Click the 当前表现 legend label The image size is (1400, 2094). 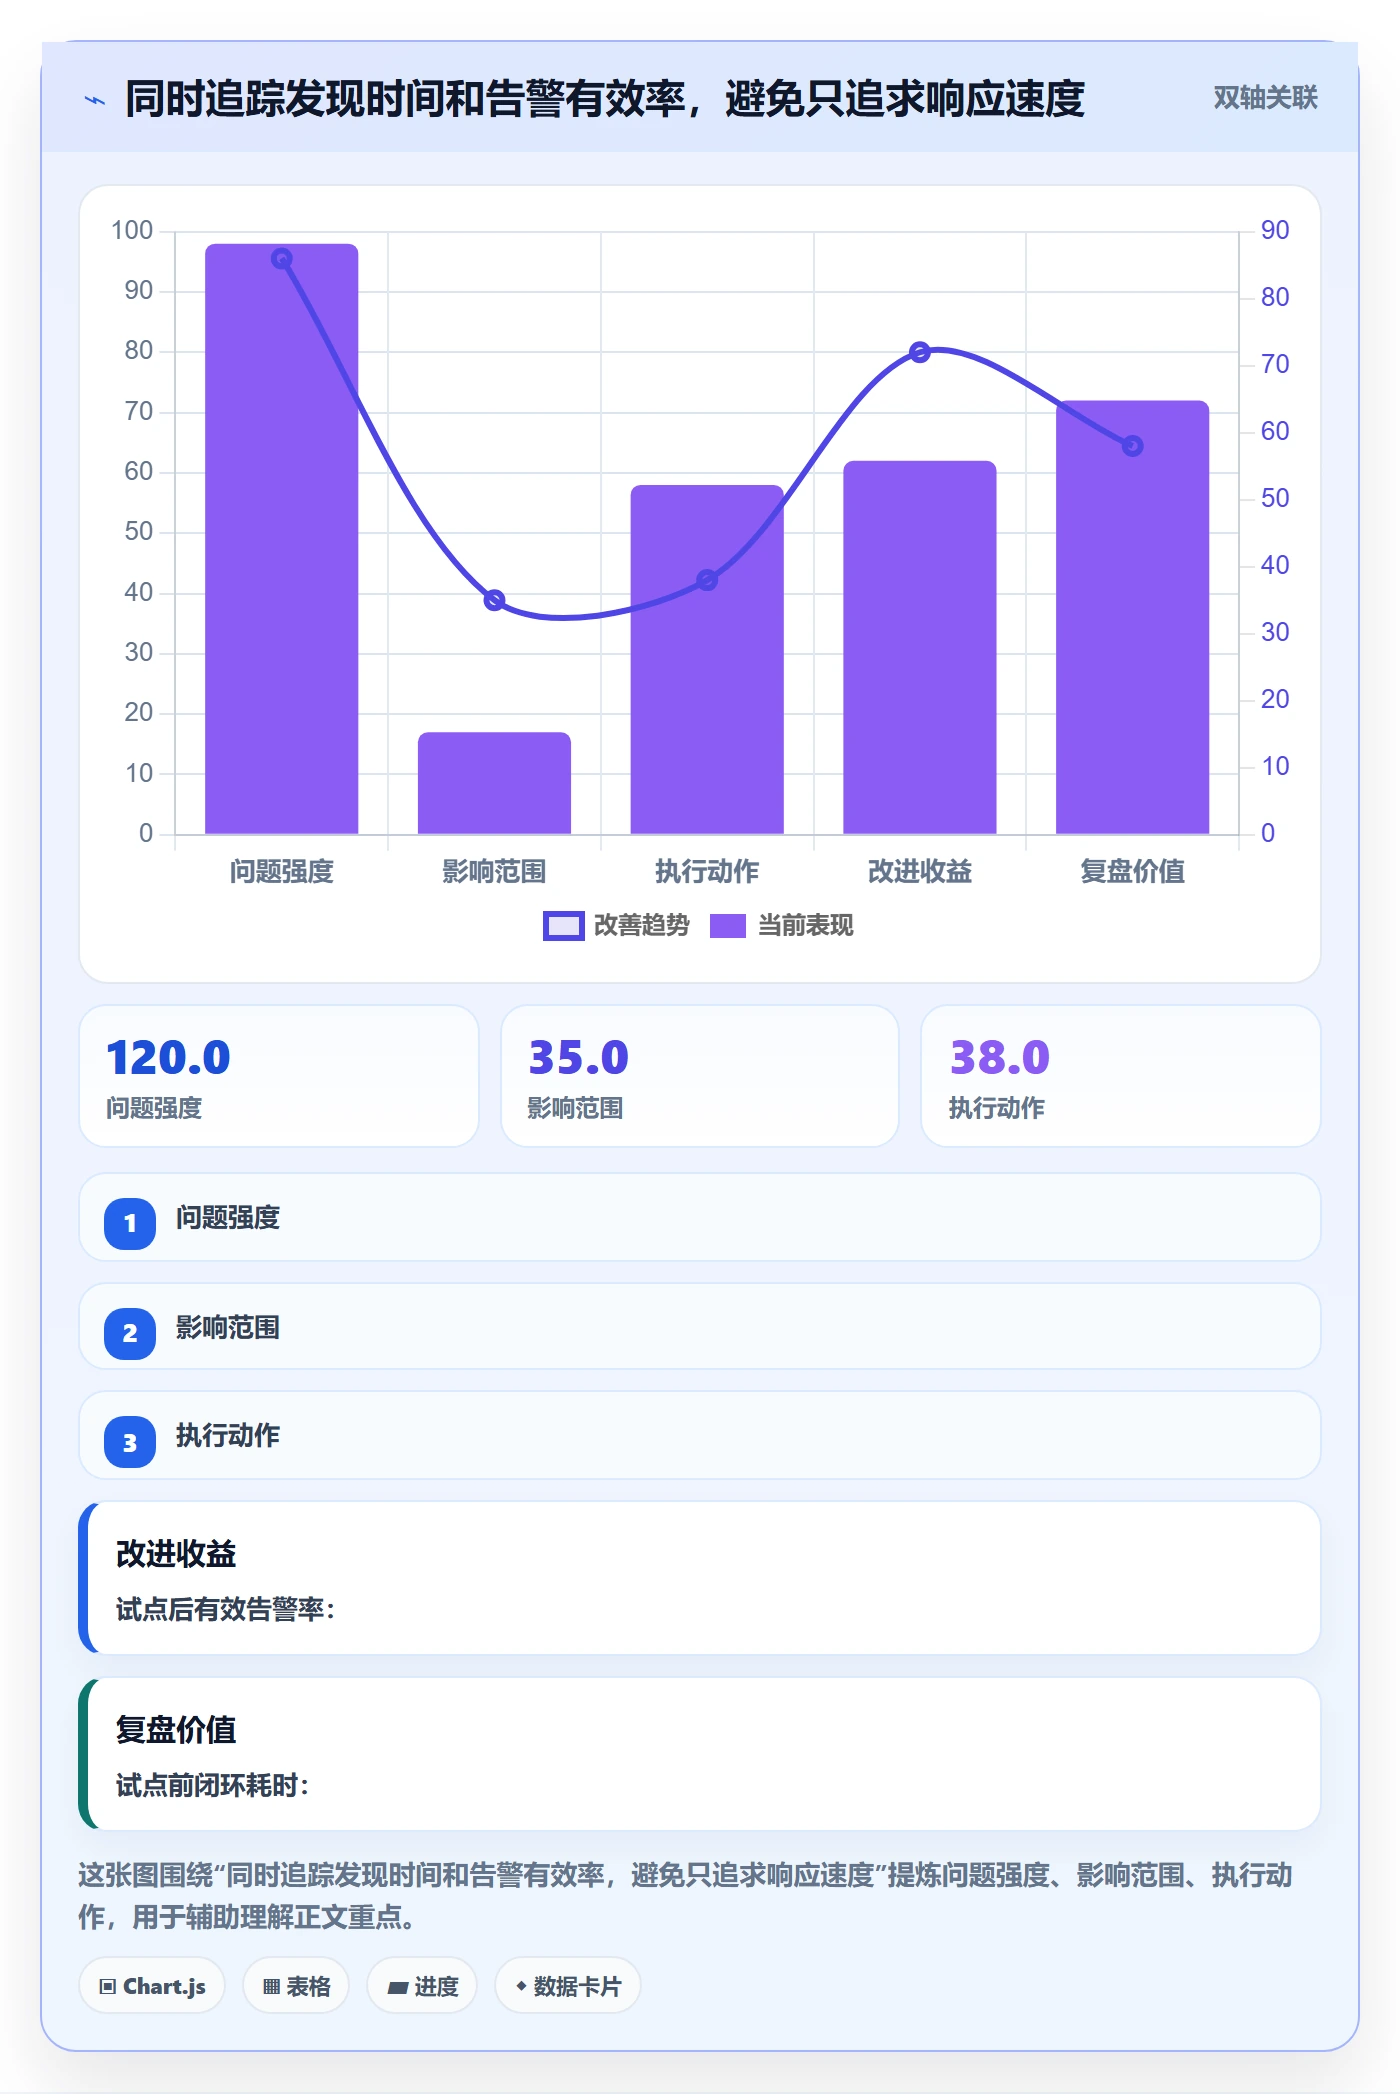(805, 926)
